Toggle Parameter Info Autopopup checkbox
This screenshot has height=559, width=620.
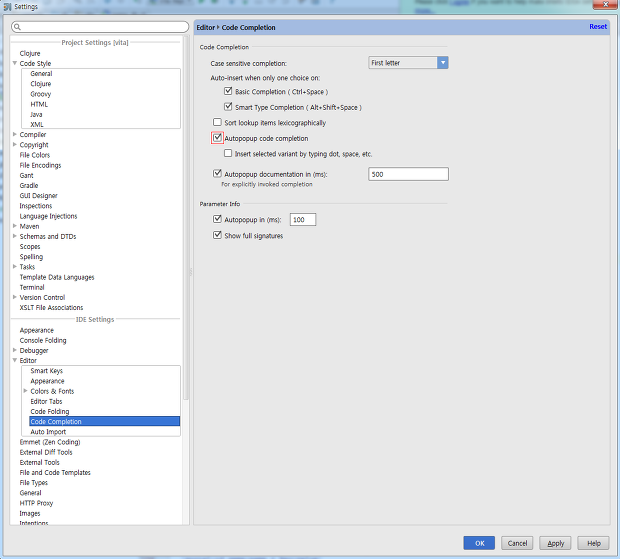(217, 219)
